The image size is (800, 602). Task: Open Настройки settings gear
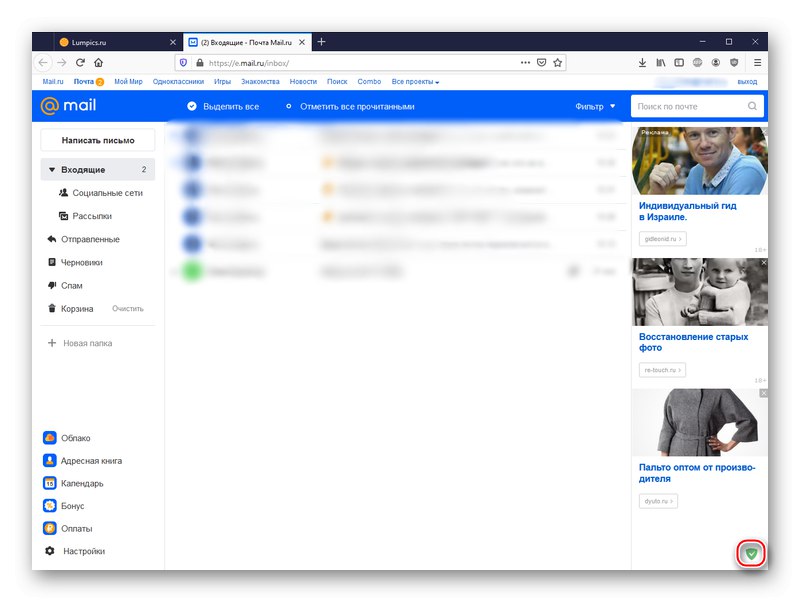(74, 551)
